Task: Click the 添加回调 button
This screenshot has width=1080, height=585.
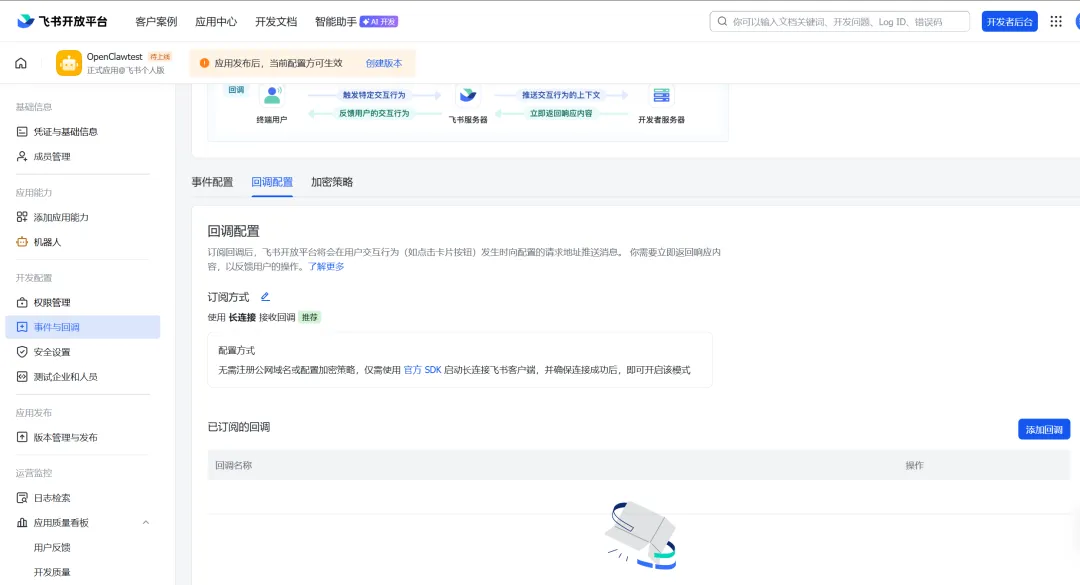Action: coord(1043,429)
